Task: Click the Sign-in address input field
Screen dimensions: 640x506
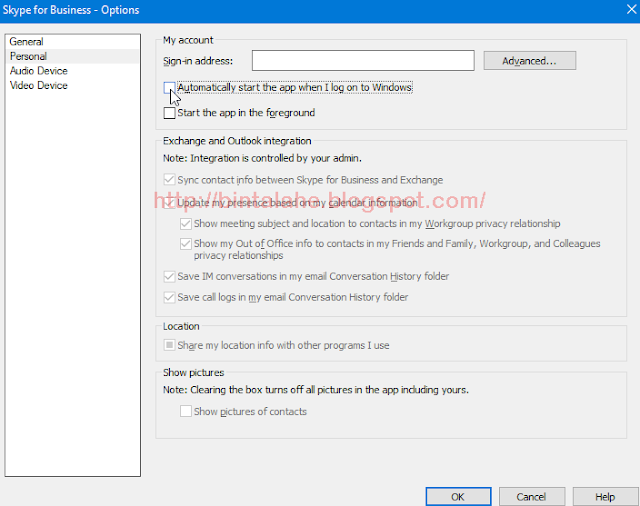Action: [363, 61]
